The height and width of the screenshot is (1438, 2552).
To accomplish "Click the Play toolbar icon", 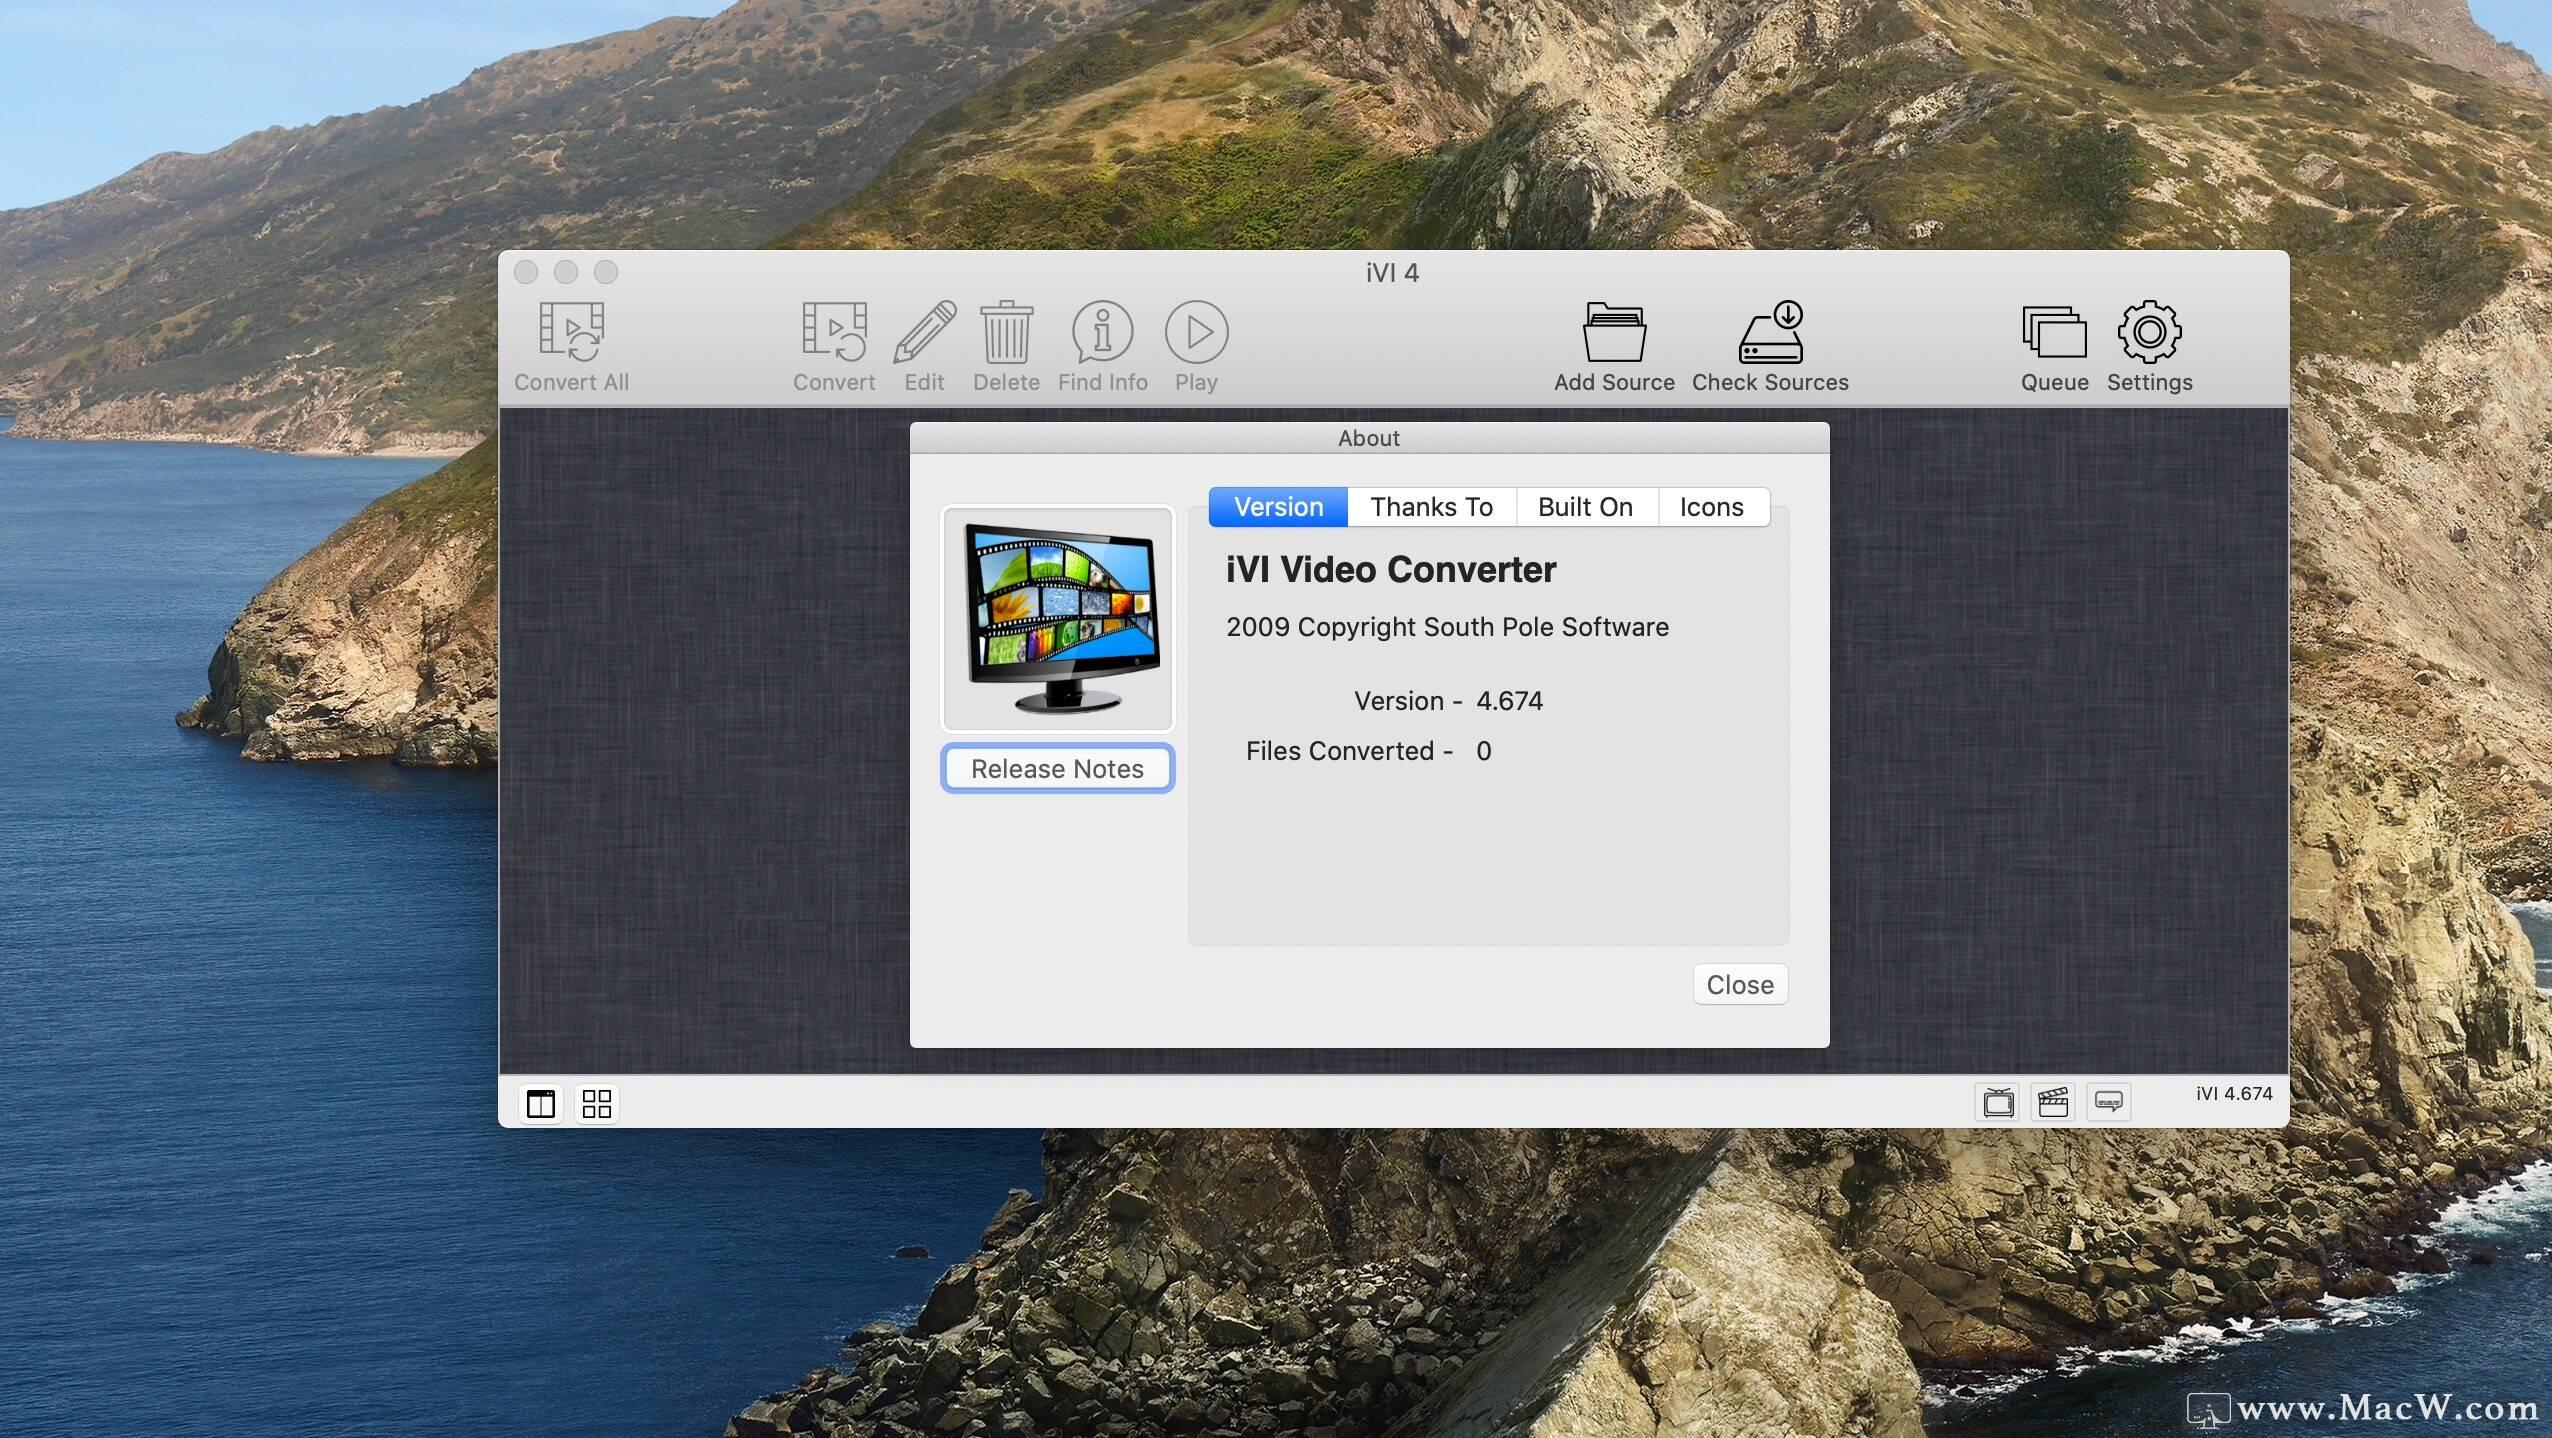I will [1196, 331].
